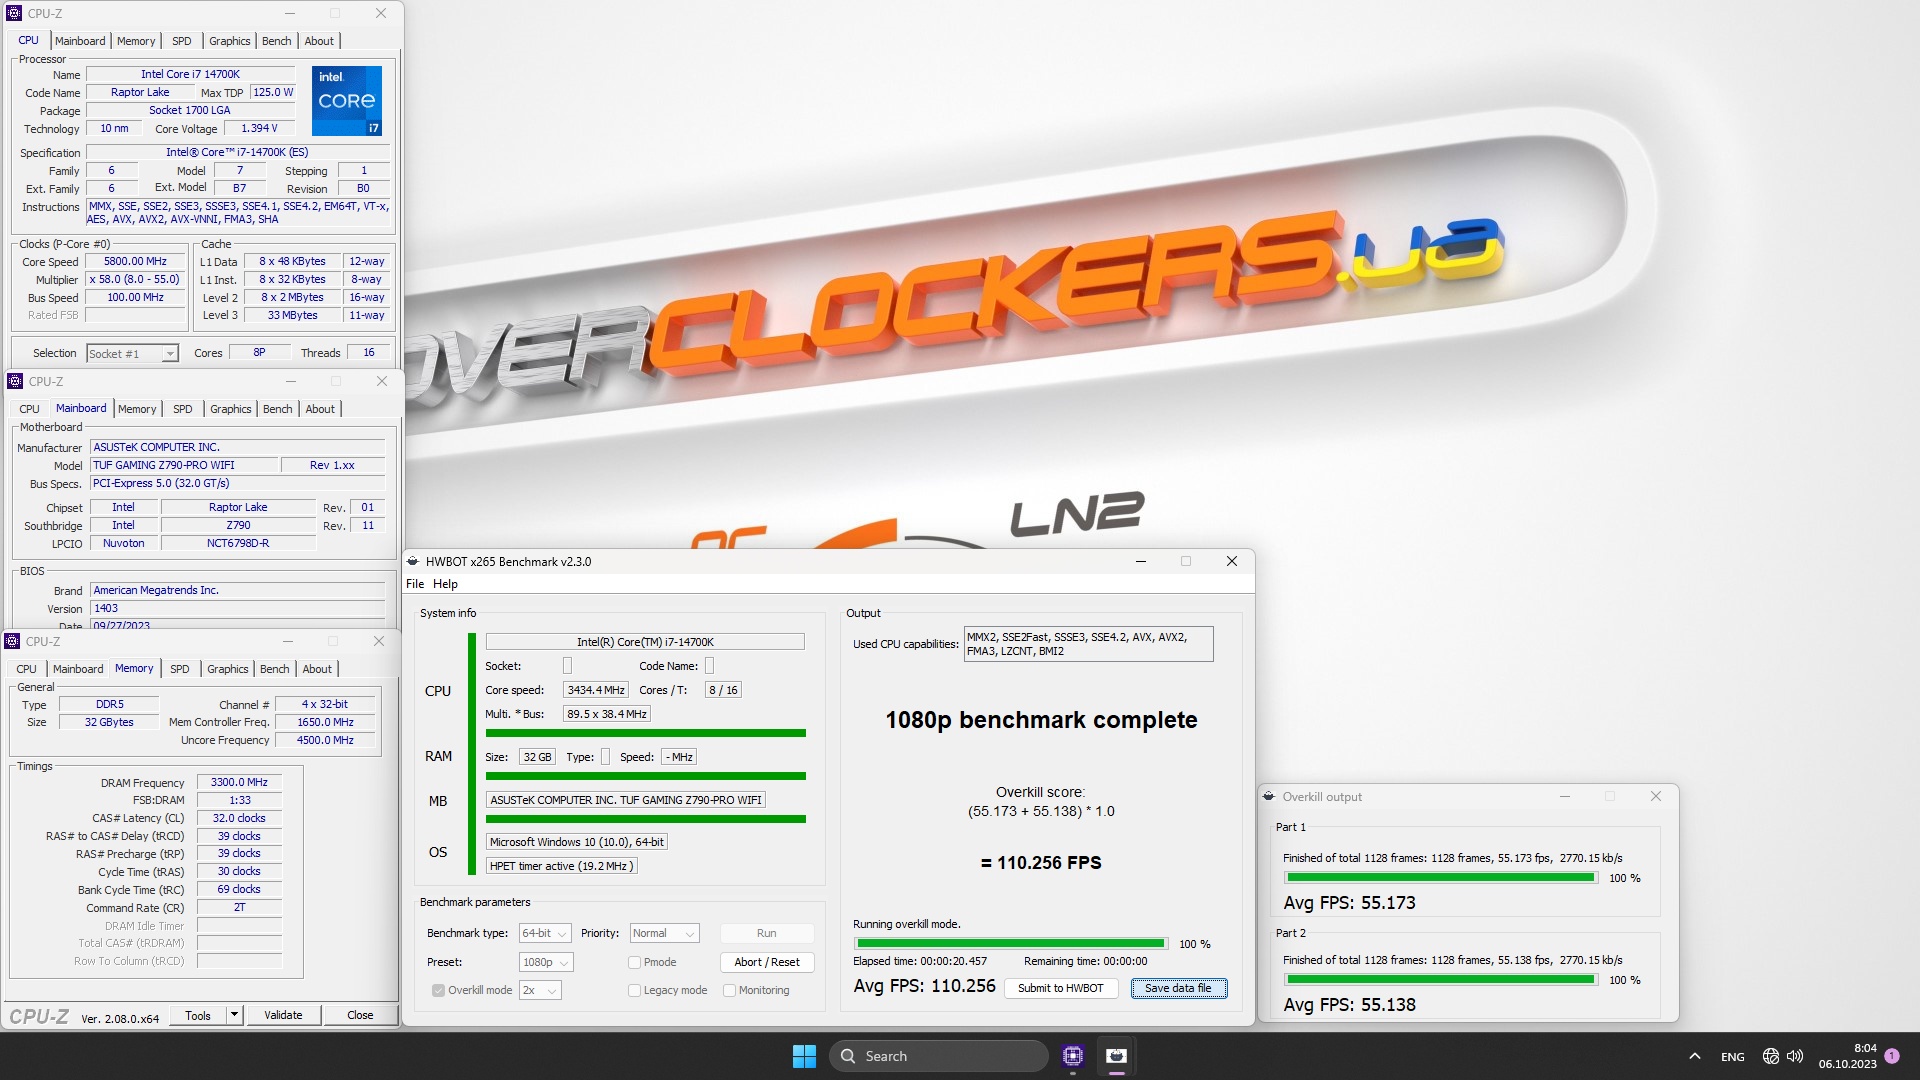The width and height of the screenshot is (1920, 1080).
Task: Open About tab in top CPU-Z window
Action: [319, 41]
